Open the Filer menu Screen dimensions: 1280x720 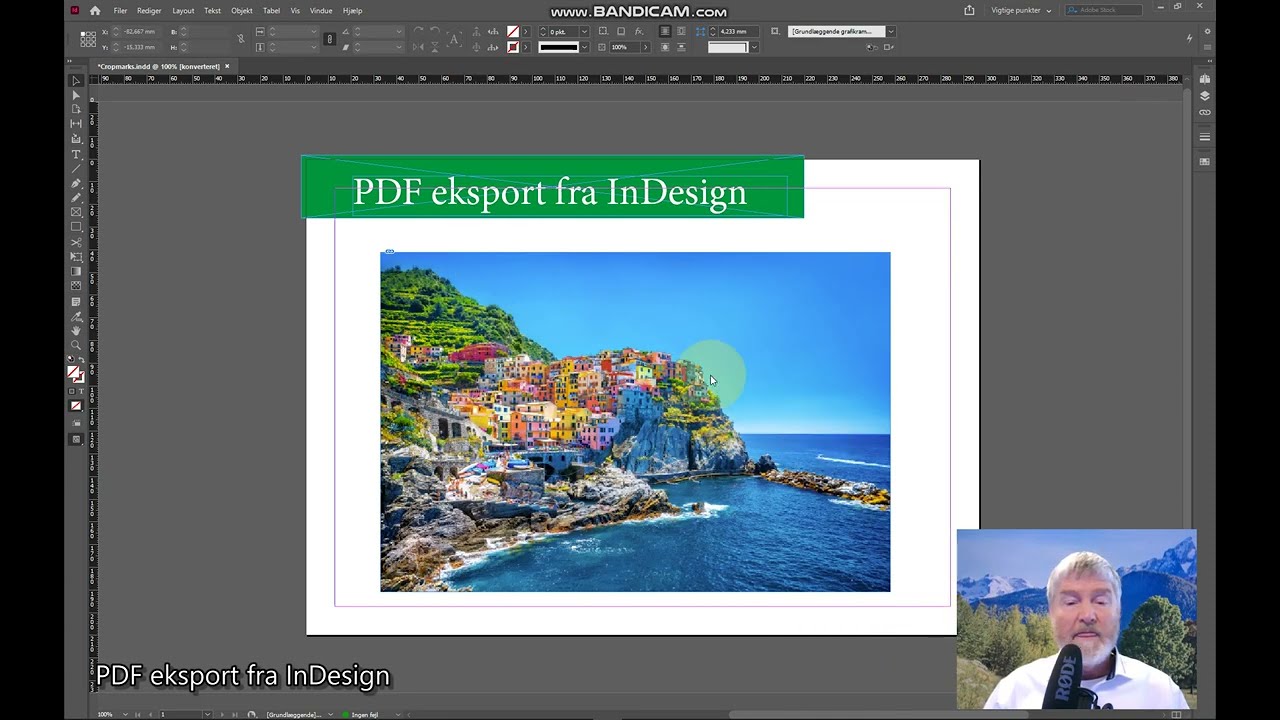(x=120, y=11)
